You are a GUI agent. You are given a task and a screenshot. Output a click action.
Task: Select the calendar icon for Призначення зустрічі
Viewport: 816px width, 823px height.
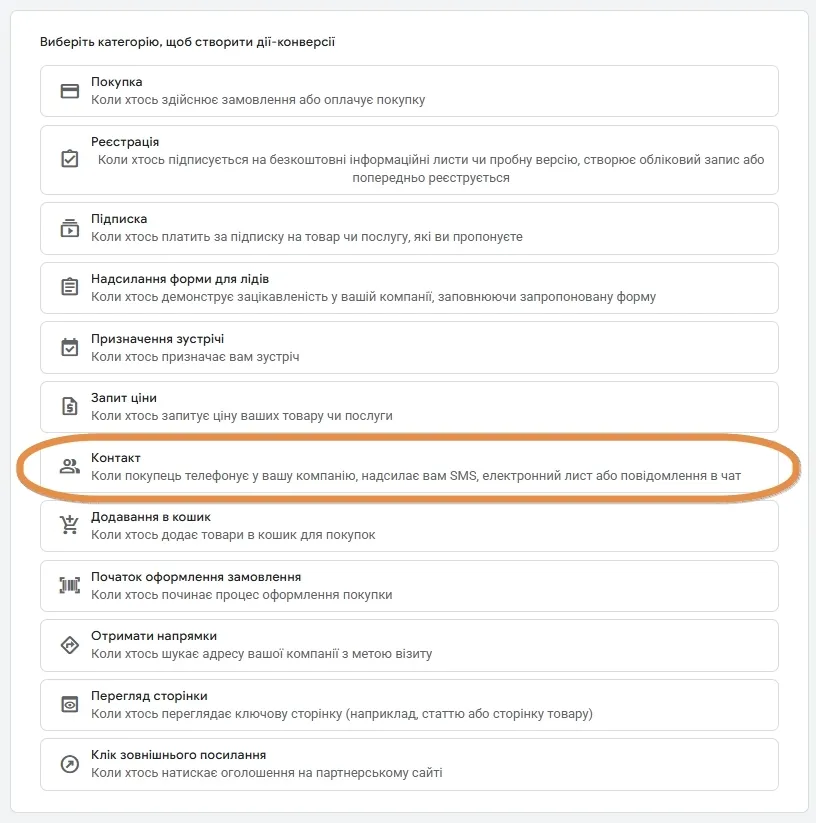[70, 347]
